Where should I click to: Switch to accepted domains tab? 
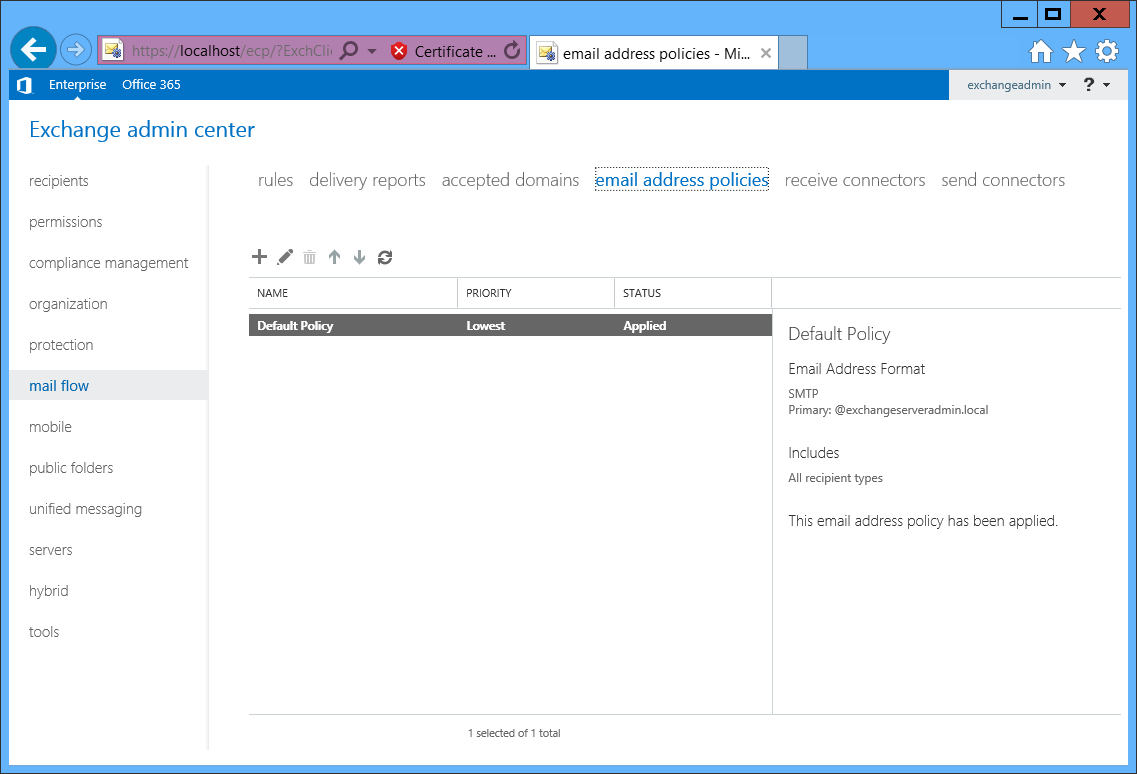(510, 180)
